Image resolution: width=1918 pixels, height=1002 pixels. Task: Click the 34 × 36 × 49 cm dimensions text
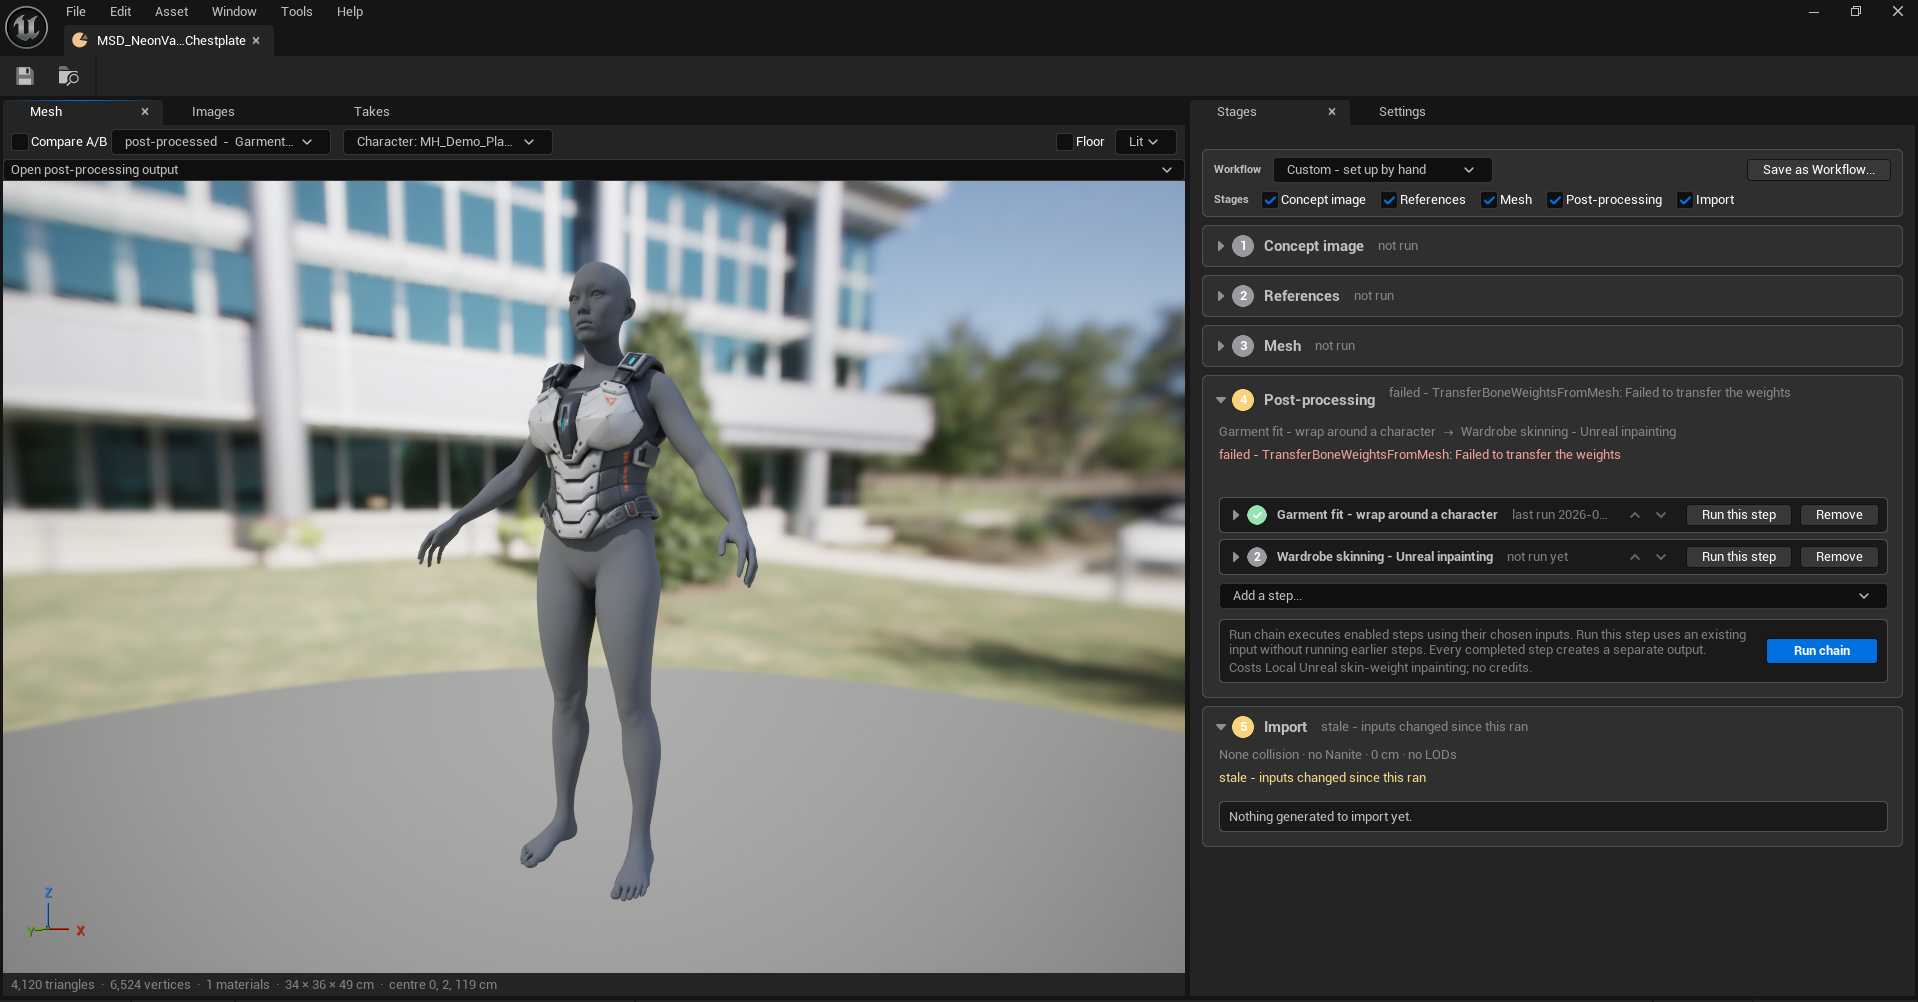(329, 985)
